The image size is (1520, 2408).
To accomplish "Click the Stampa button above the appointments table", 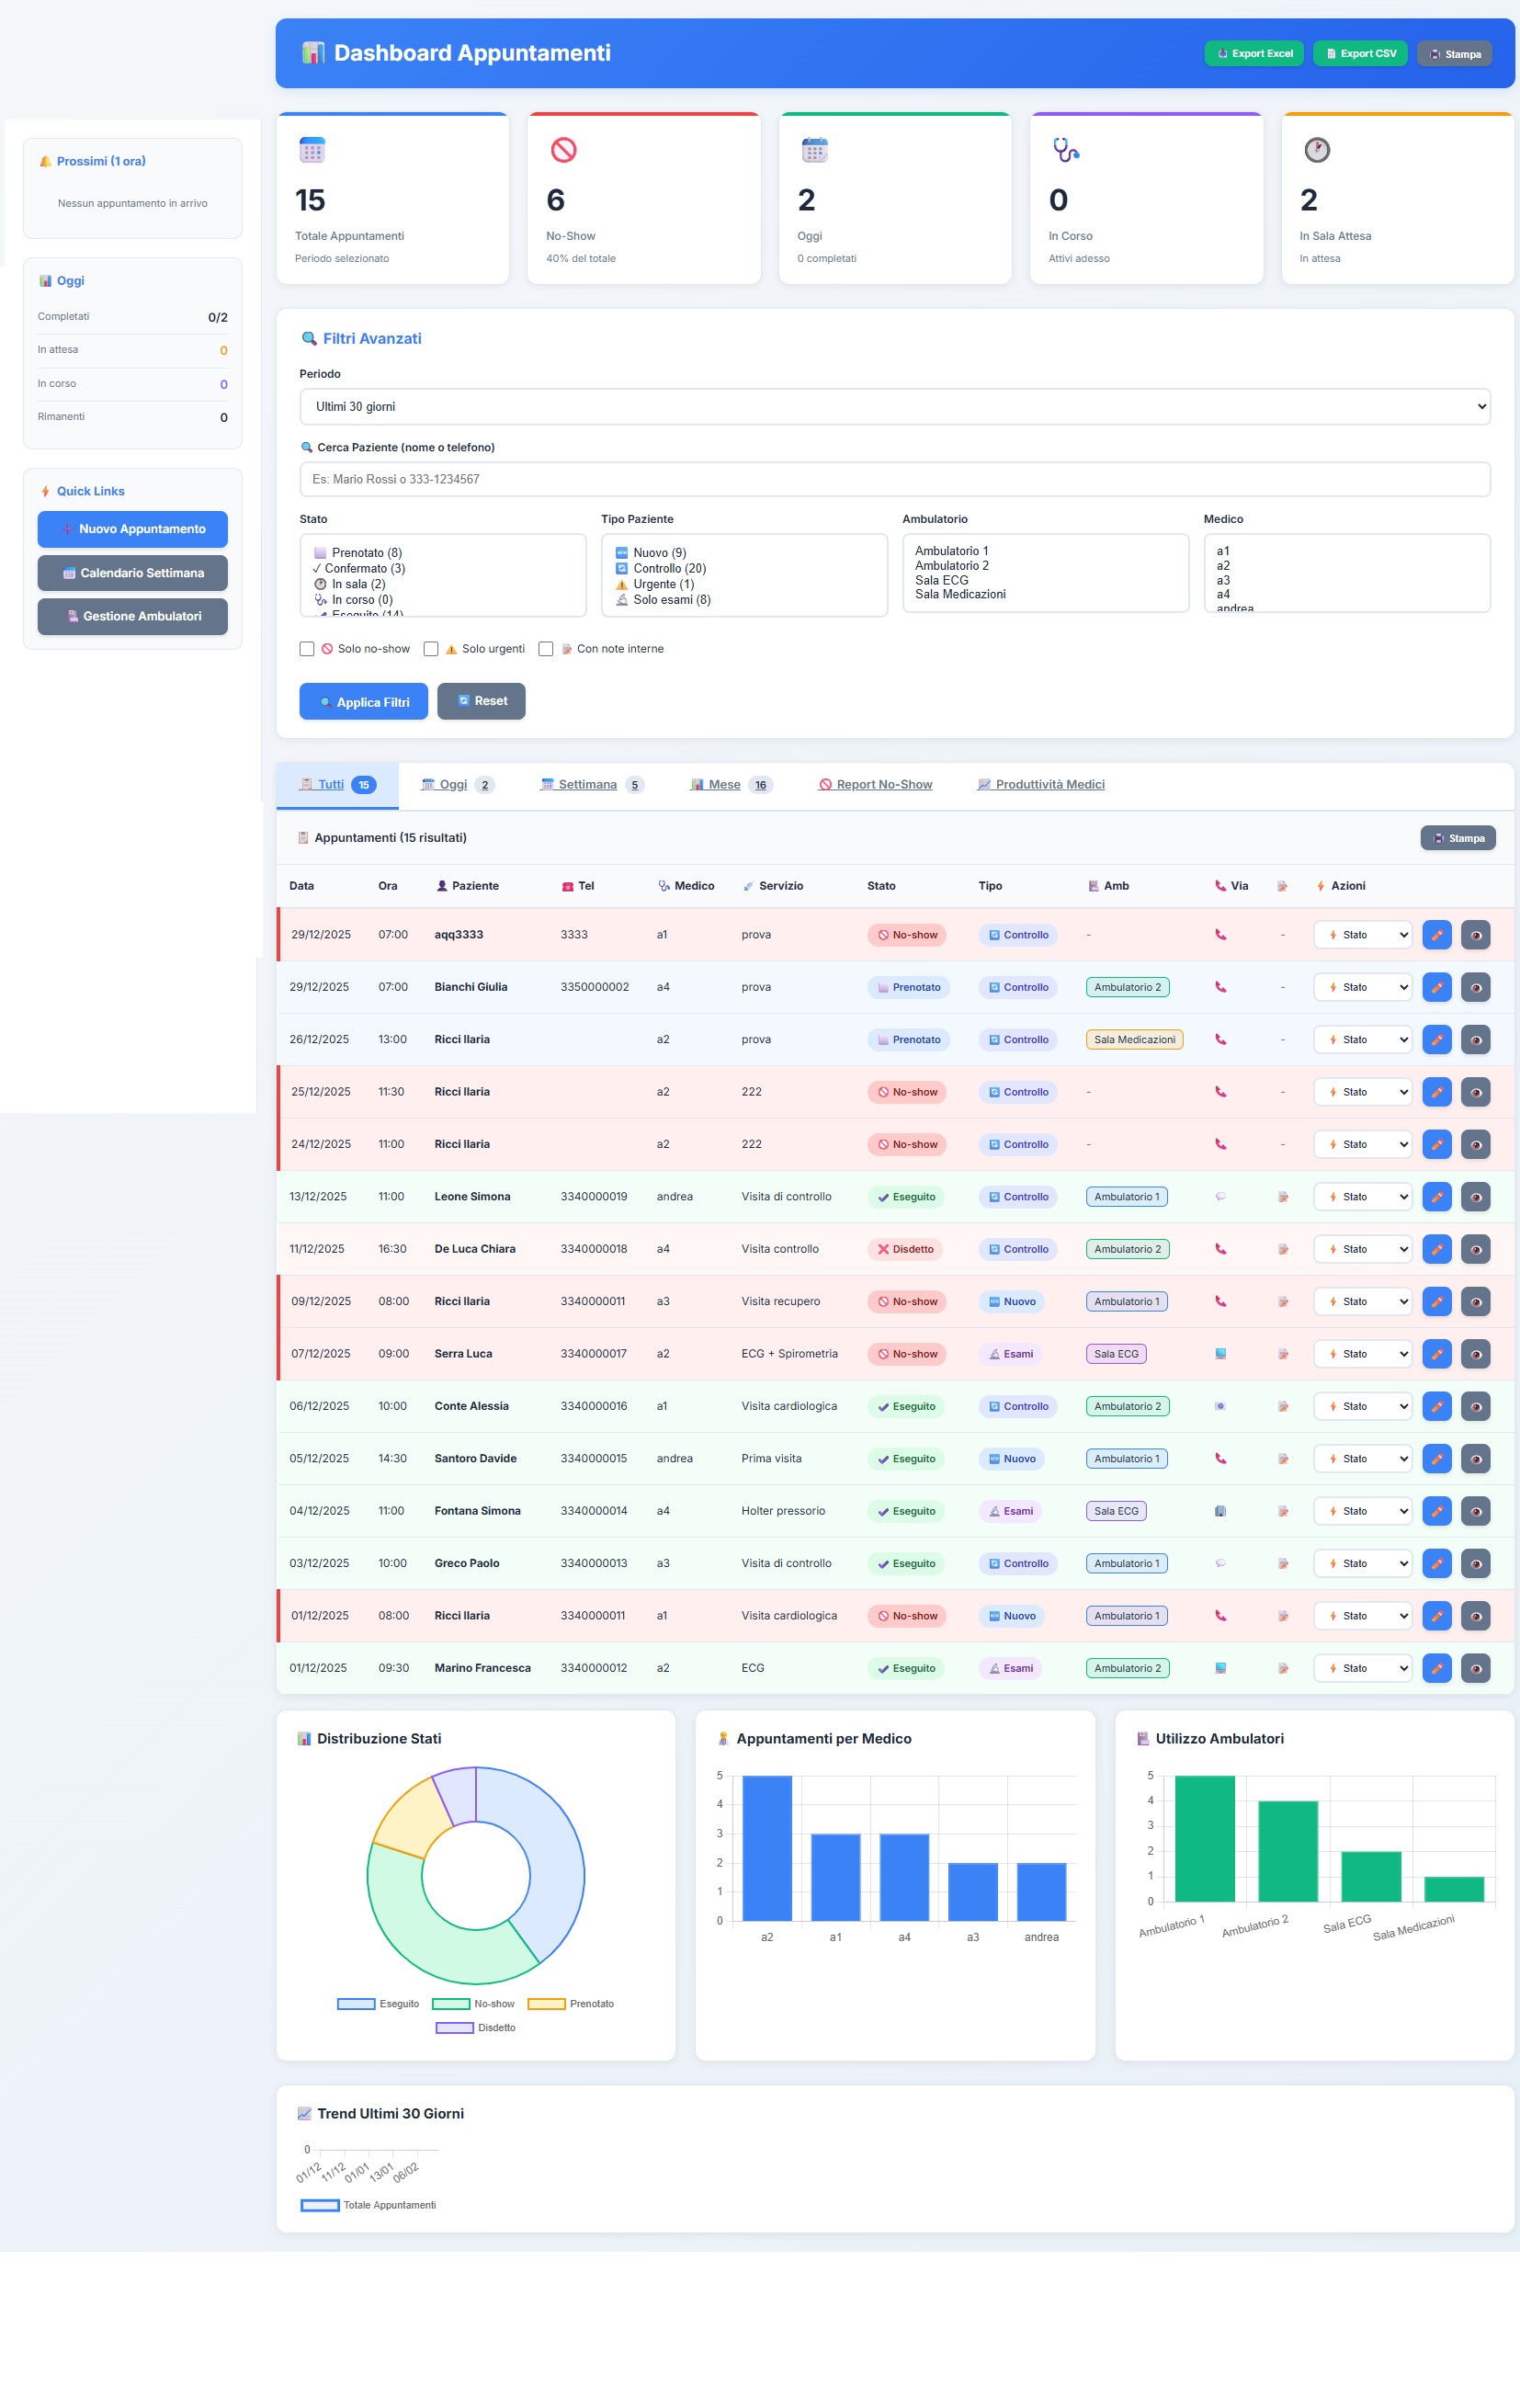I will [x=1458, y=837].
